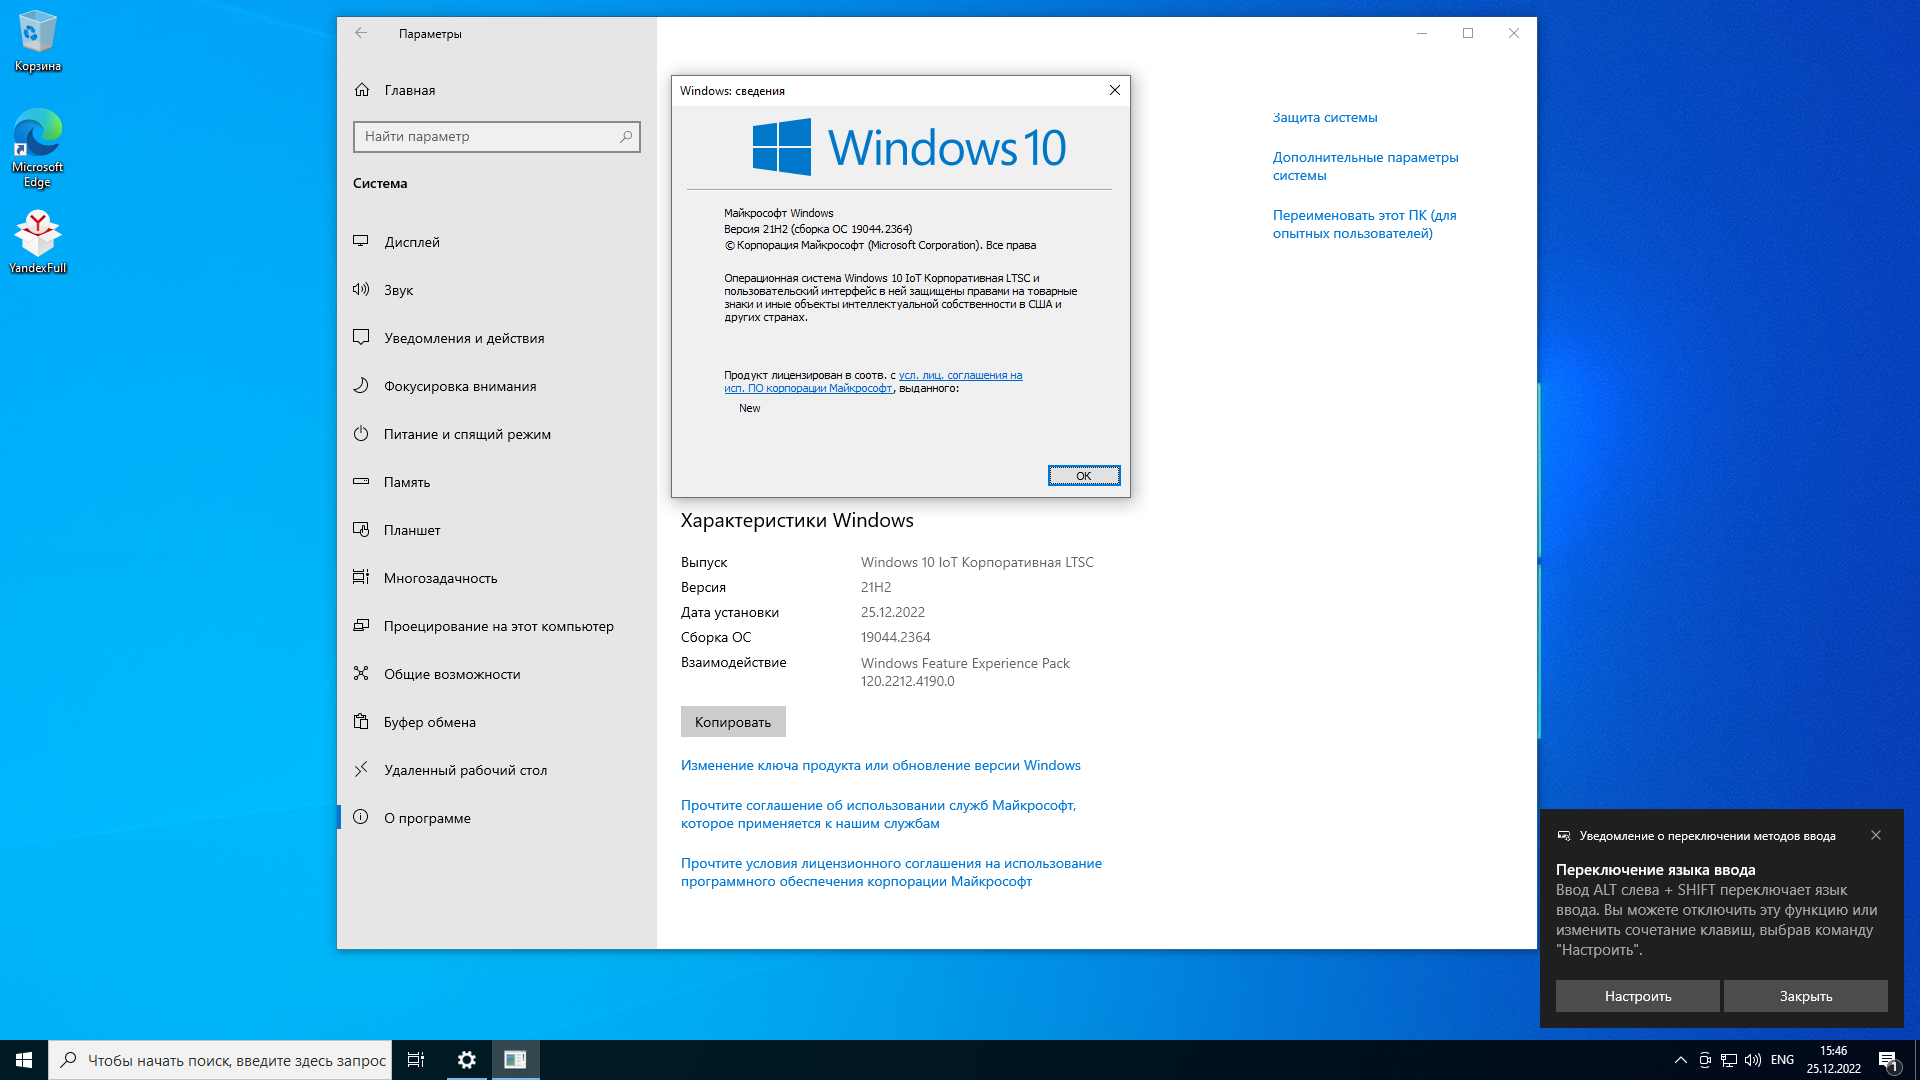Open Удаленный рабочий стол settings
This screenshot has width=1920, height=1080.
465,769
